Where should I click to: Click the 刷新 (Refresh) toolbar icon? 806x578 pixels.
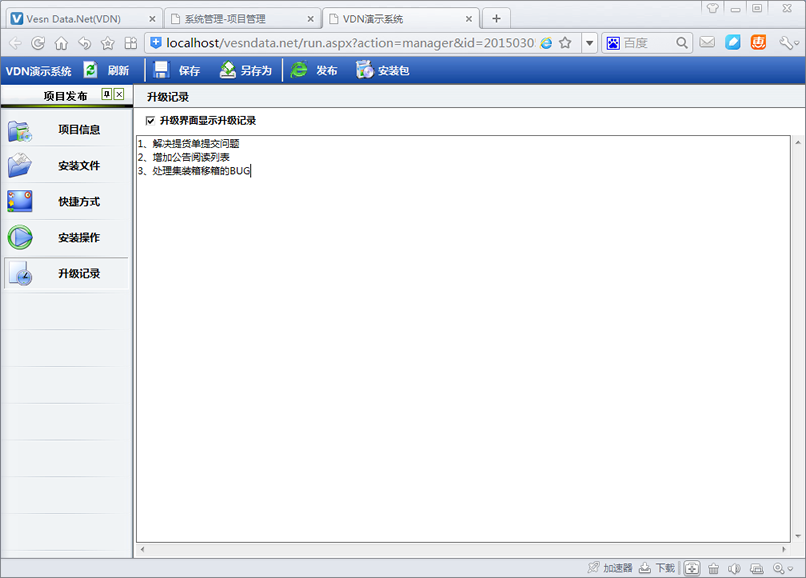[x=106, y=70]
